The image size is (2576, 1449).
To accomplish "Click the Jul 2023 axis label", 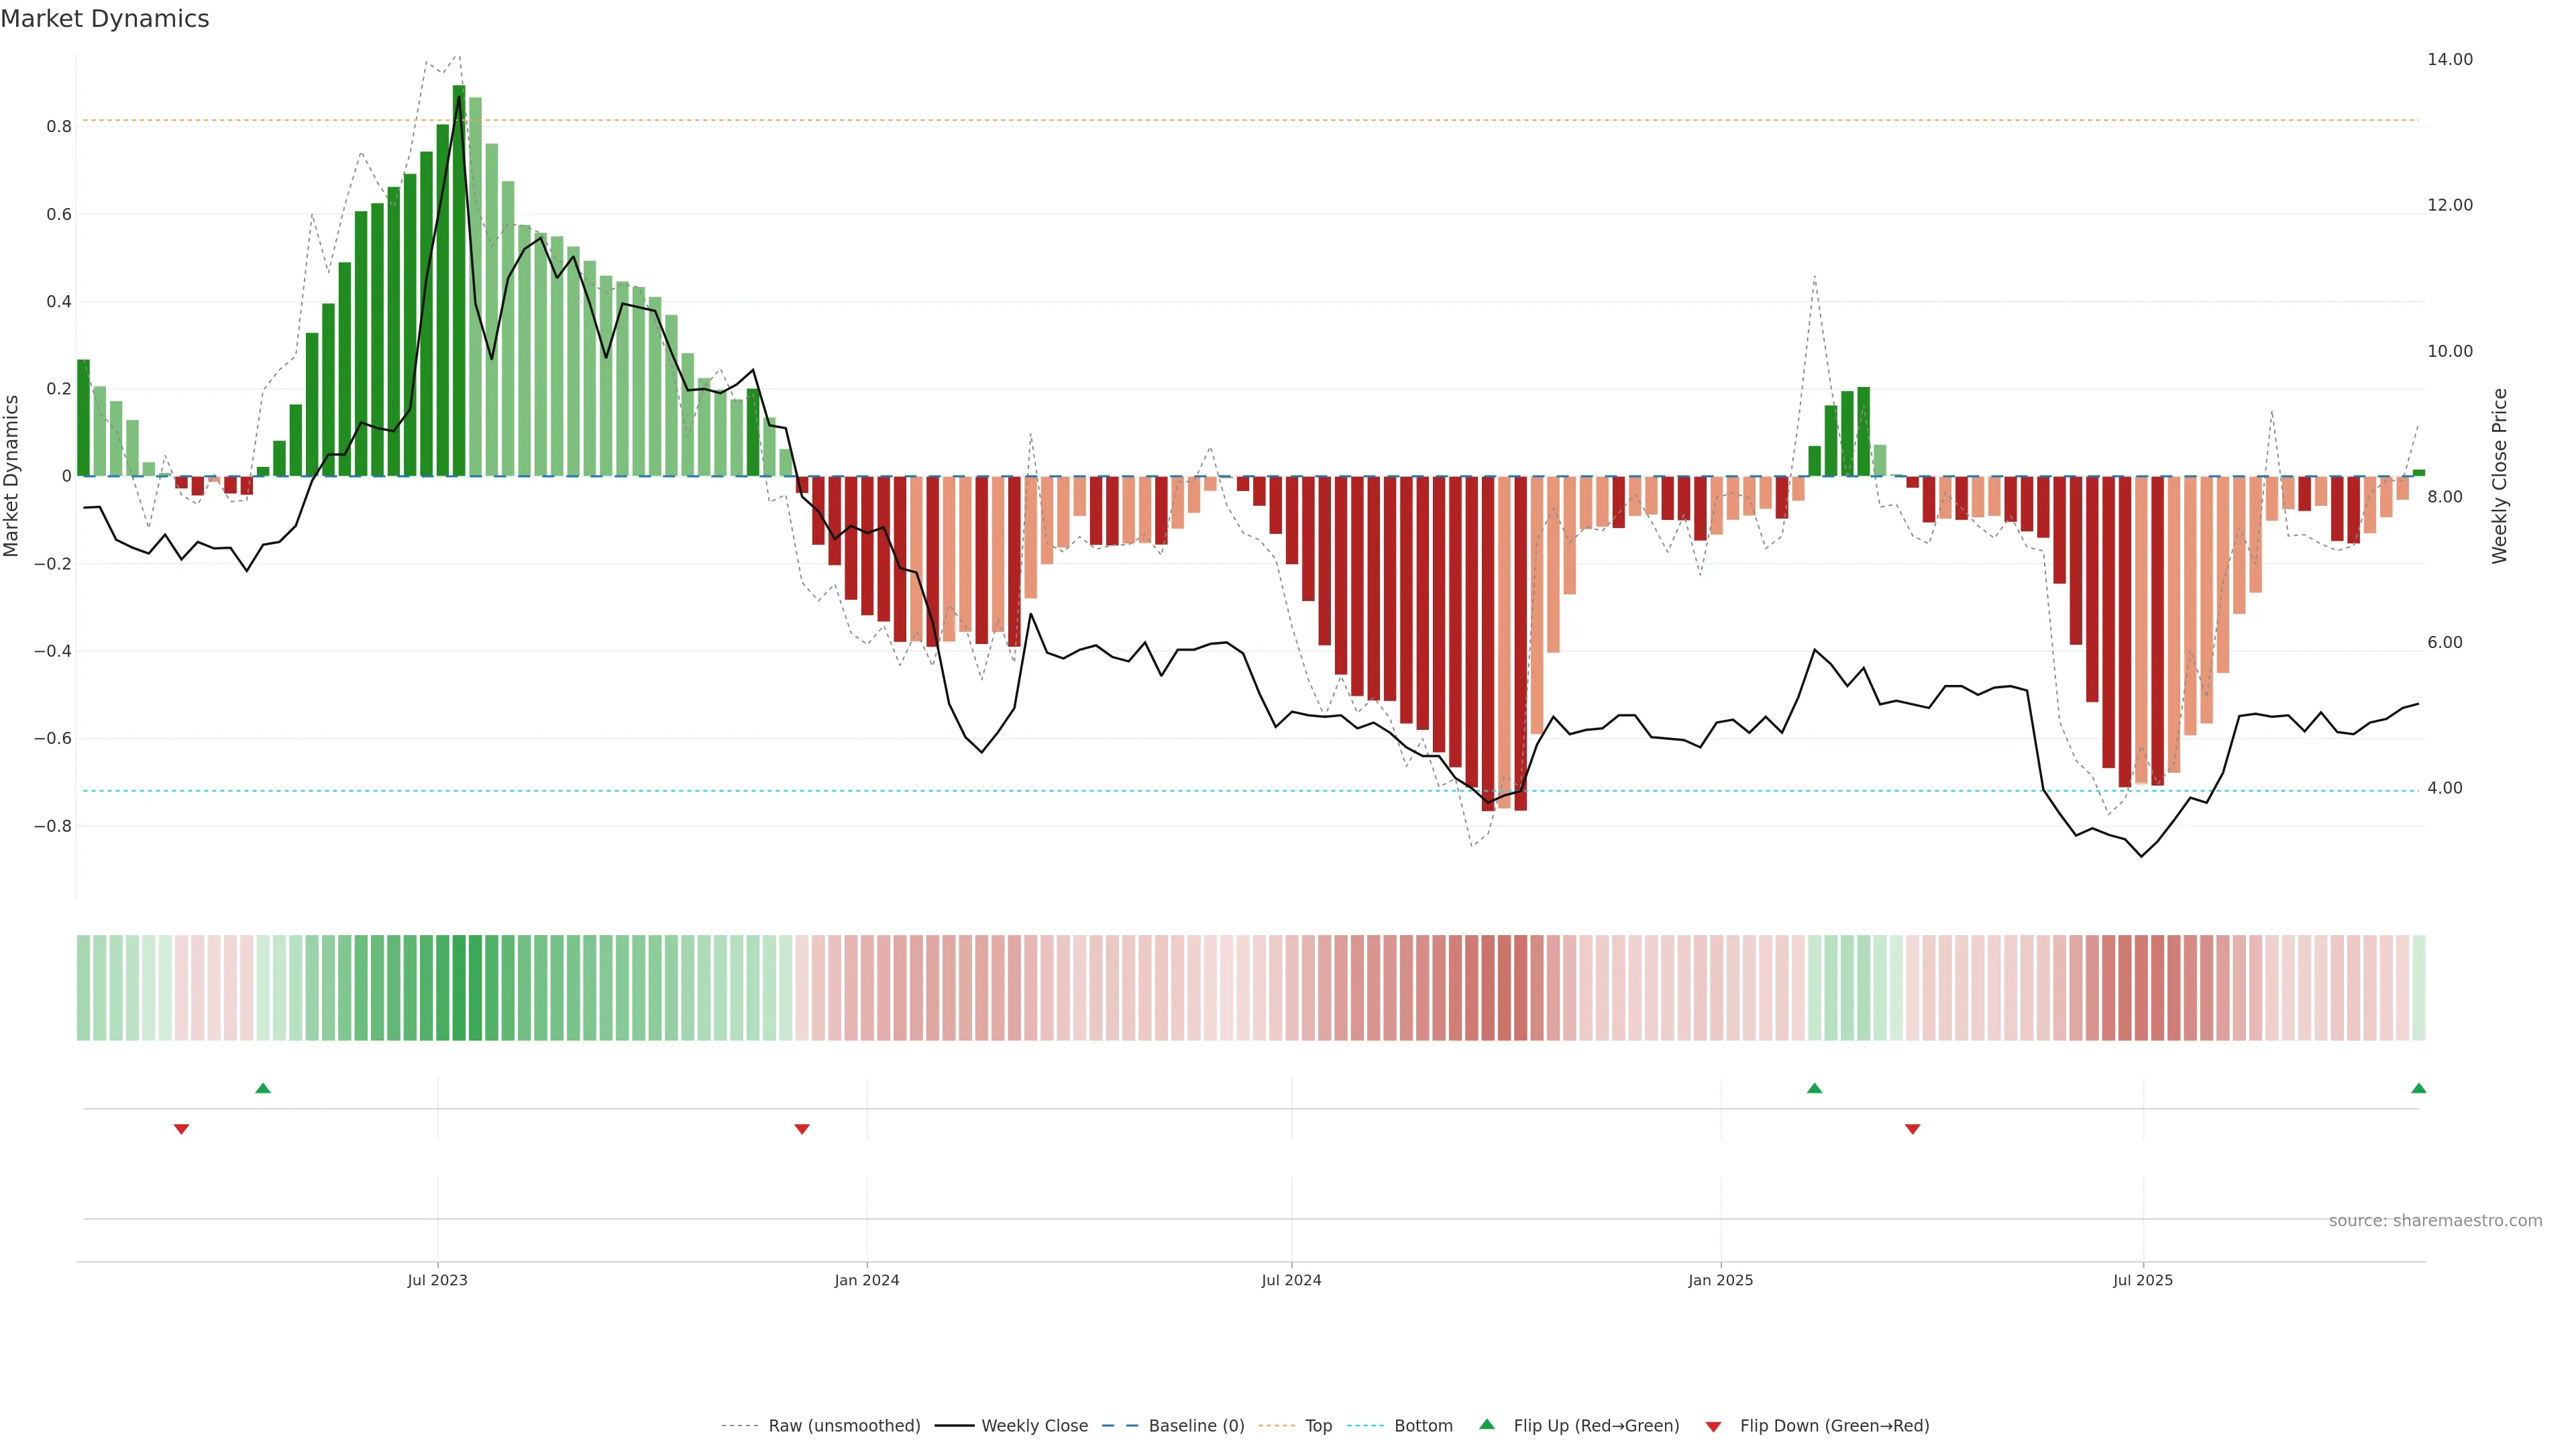I will point(437,1280).
